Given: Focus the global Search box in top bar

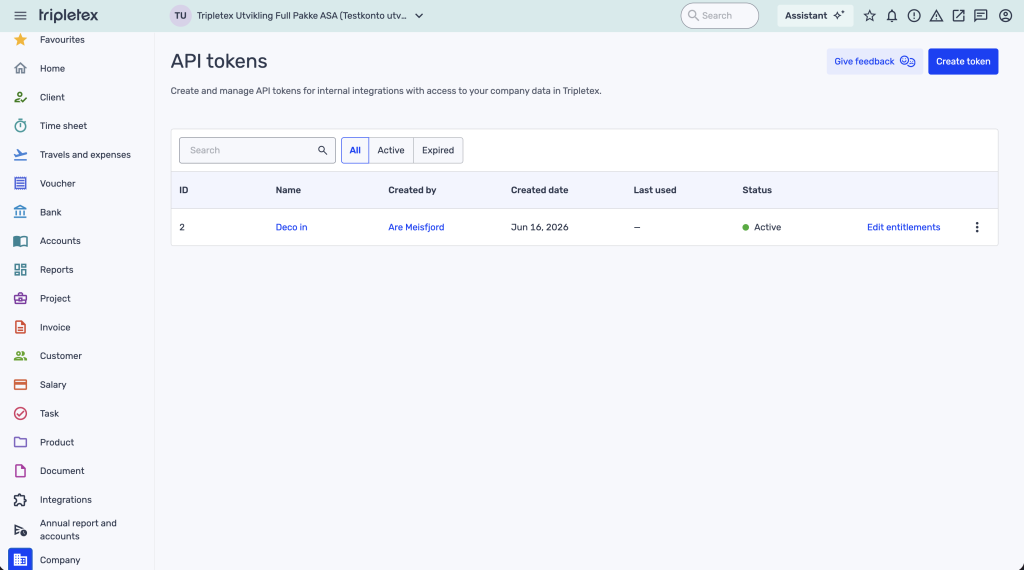Looking at the screenshot, I should pyautogui.click(x=719, y=16).
